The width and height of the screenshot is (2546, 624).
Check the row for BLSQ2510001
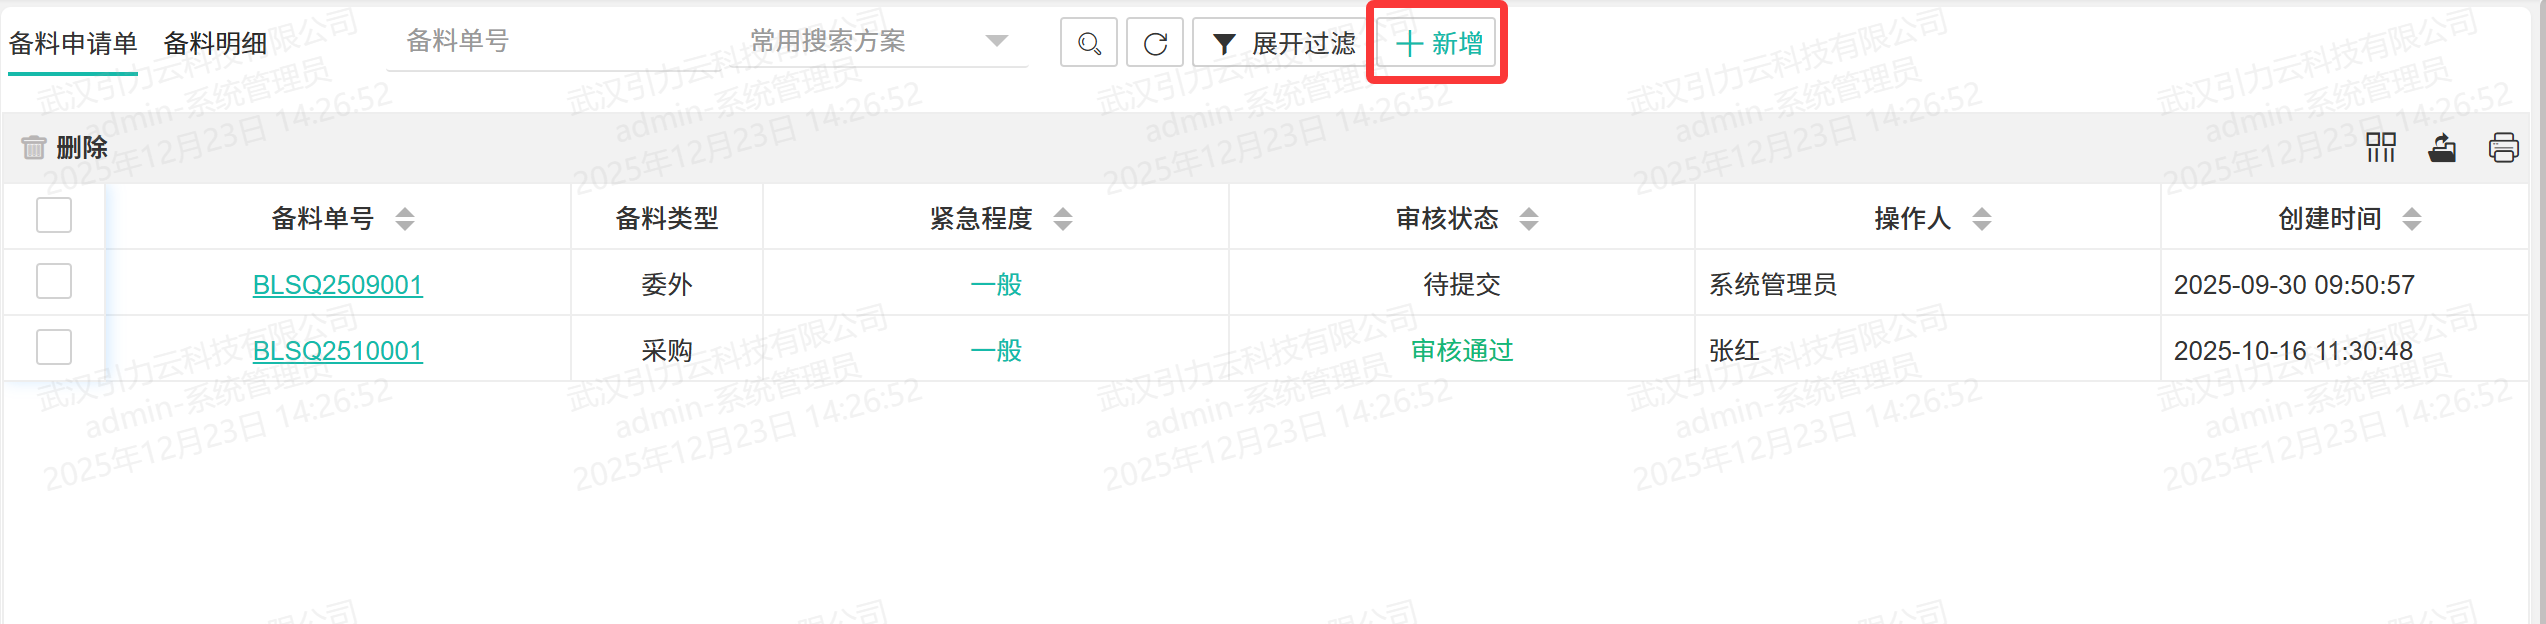[x=54, y=347]
